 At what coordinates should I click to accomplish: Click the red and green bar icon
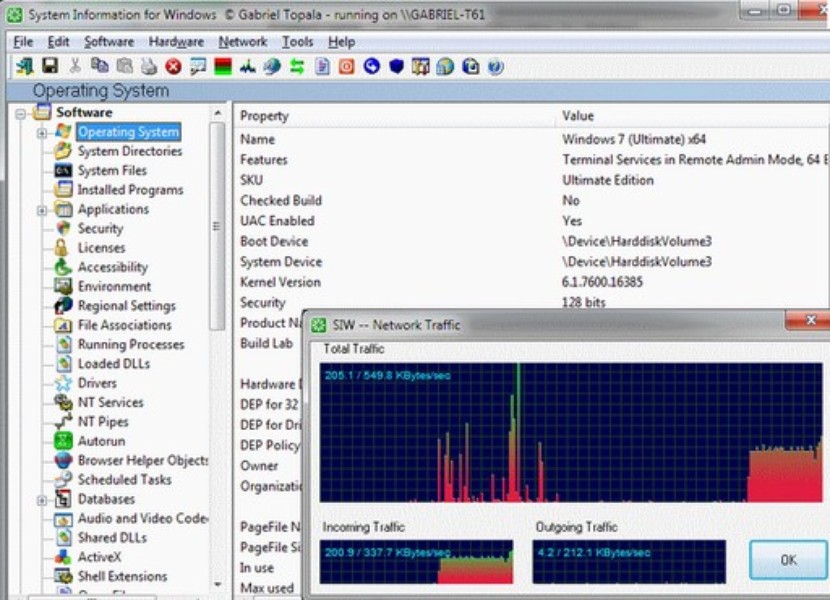(x=223, y=67)
